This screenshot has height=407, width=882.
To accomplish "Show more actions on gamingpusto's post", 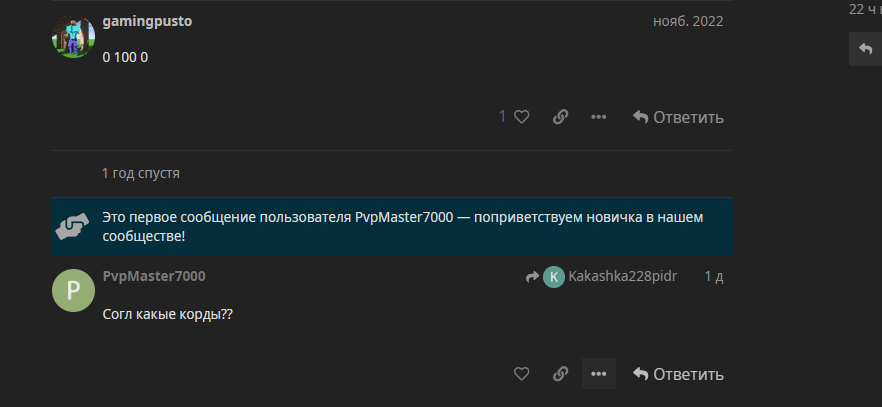I will tap(598, 117).
